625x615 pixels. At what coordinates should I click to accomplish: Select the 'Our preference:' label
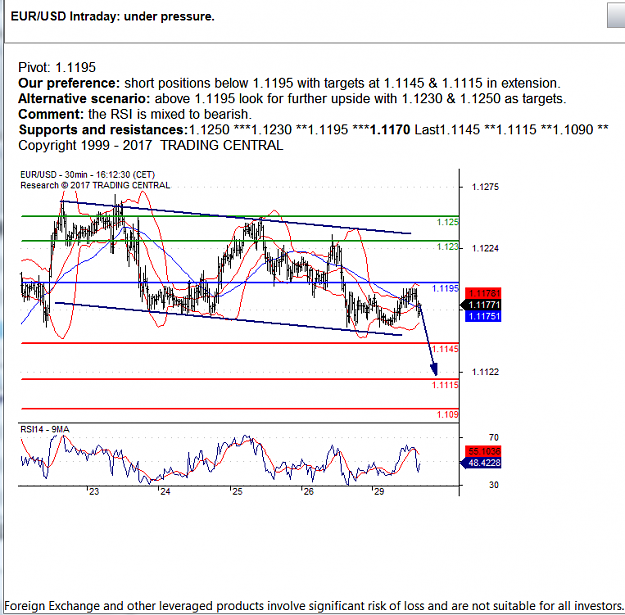click(x=69, y=83)
